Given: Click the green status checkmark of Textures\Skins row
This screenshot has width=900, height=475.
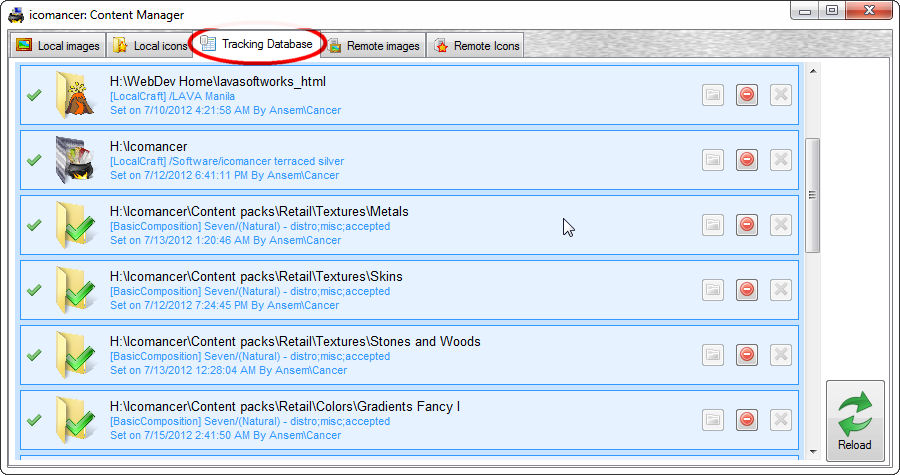Looking at the screenshot, I should pyautogui.click(x=34, y=290).
